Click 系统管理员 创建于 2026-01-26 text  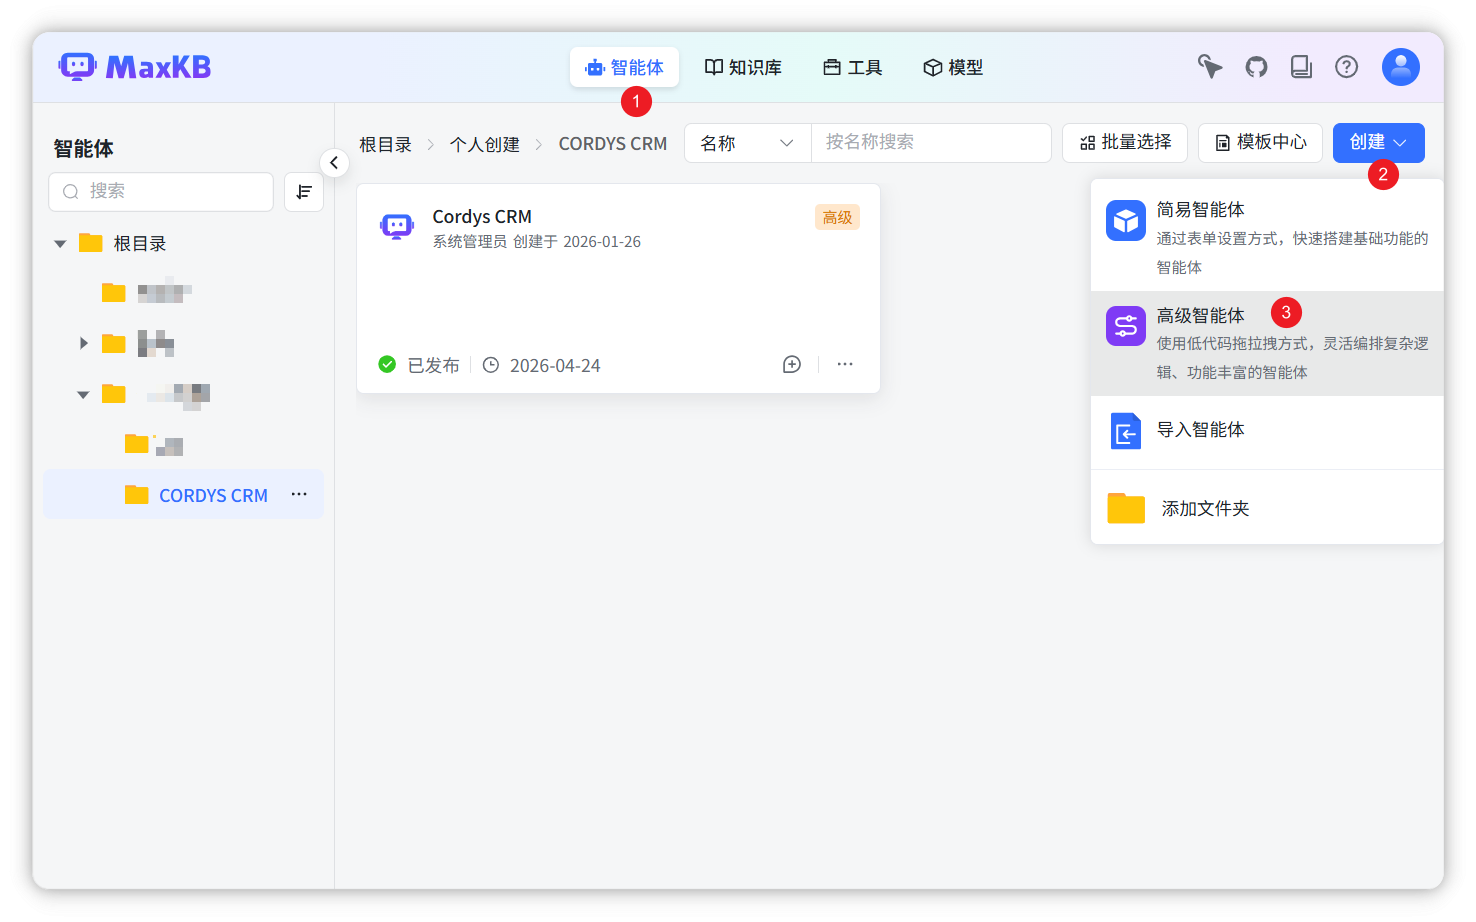[537, 242]
